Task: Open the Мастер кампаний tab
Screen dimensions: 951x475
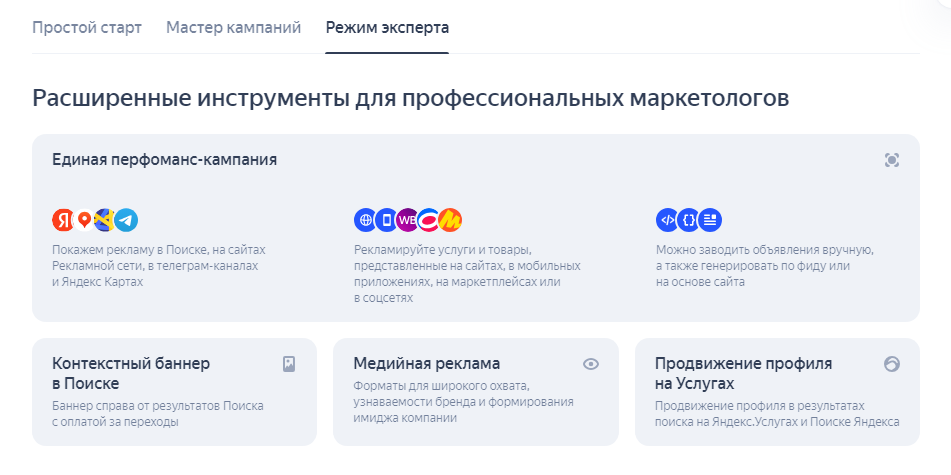Action: coord(233,27)
